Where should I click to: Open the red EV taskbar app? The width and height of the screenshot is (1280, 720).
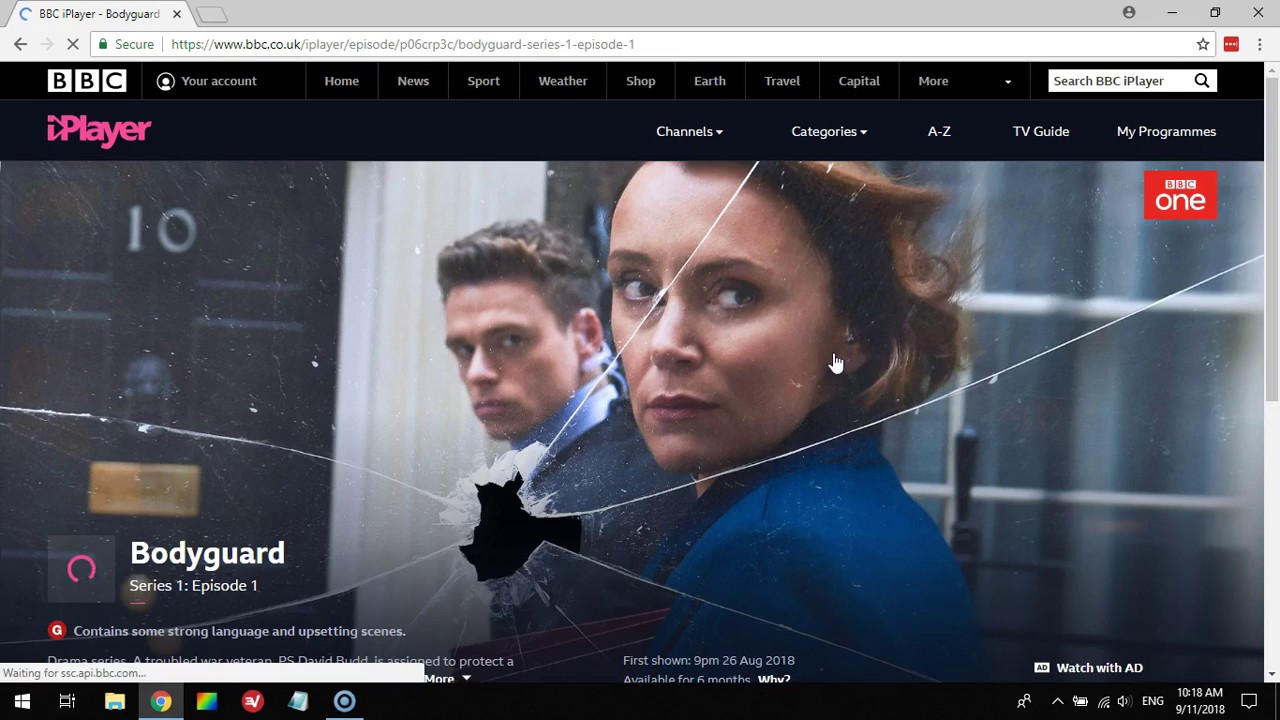tap(253, 701)
